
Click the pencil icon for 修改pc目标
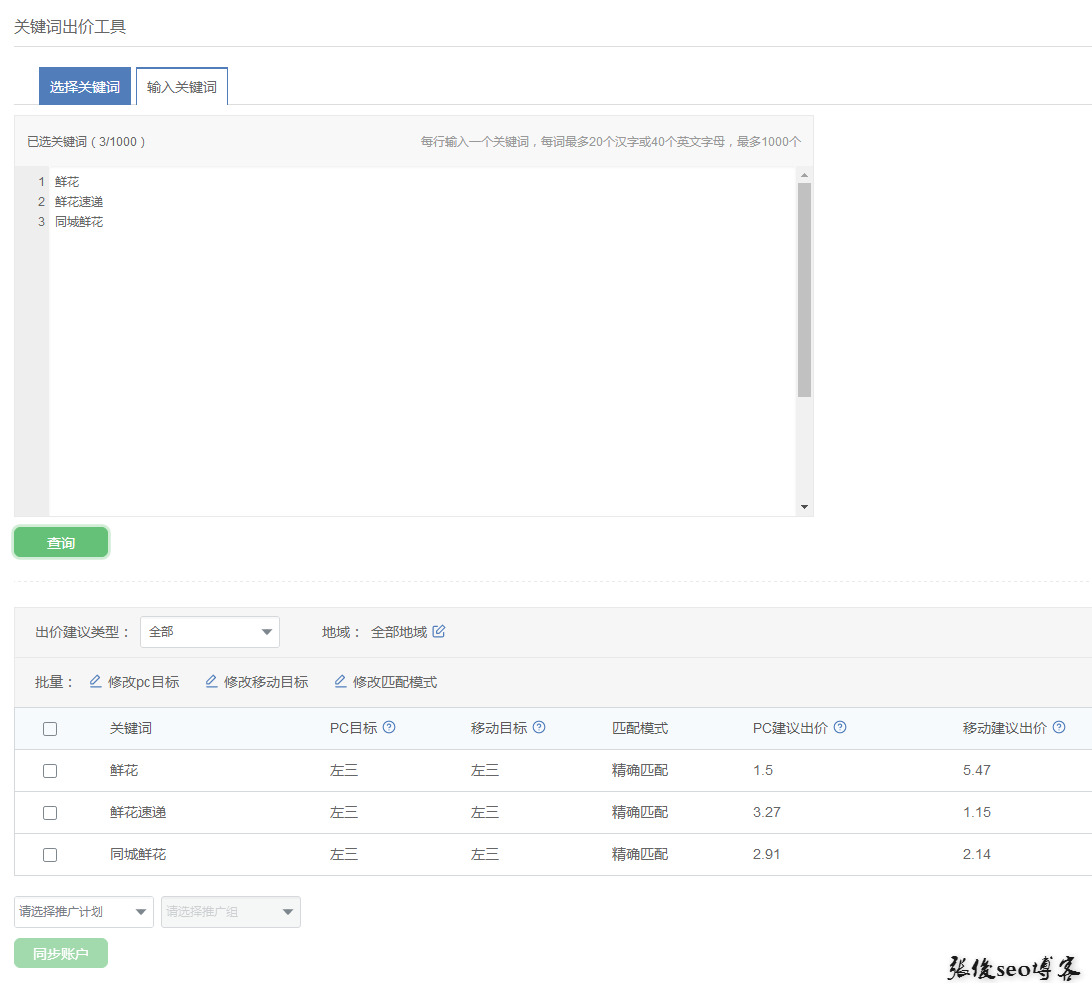pyautogui.click(x=95, y=681)
